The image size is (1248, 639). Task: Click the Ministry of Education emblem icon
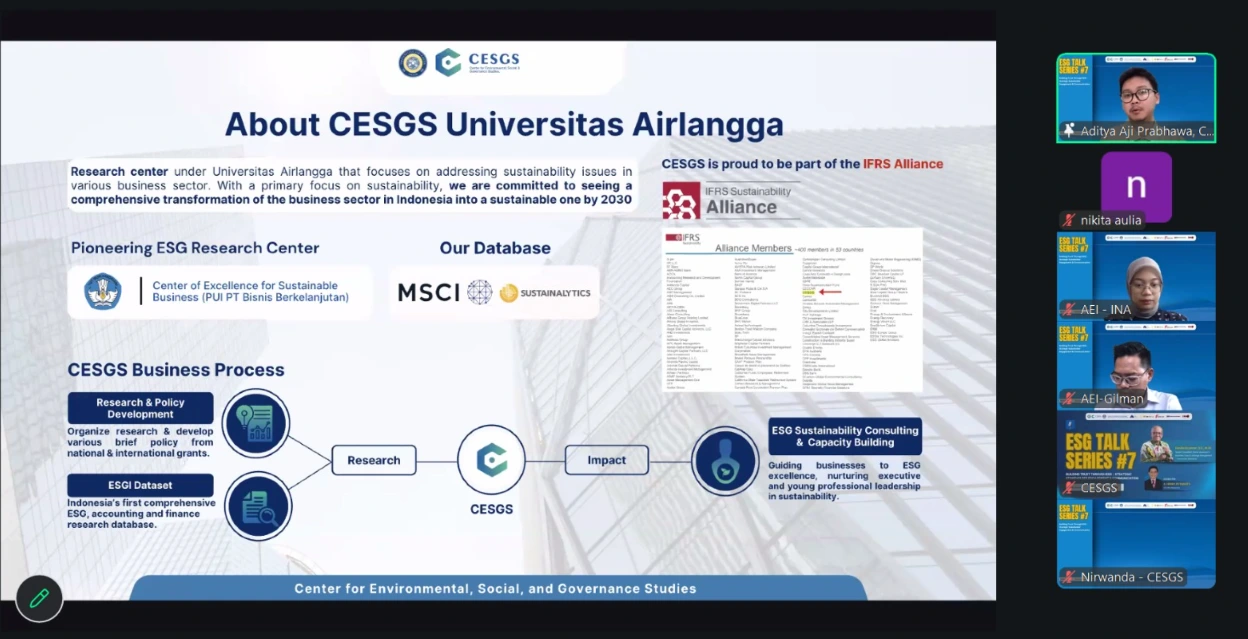103,292
